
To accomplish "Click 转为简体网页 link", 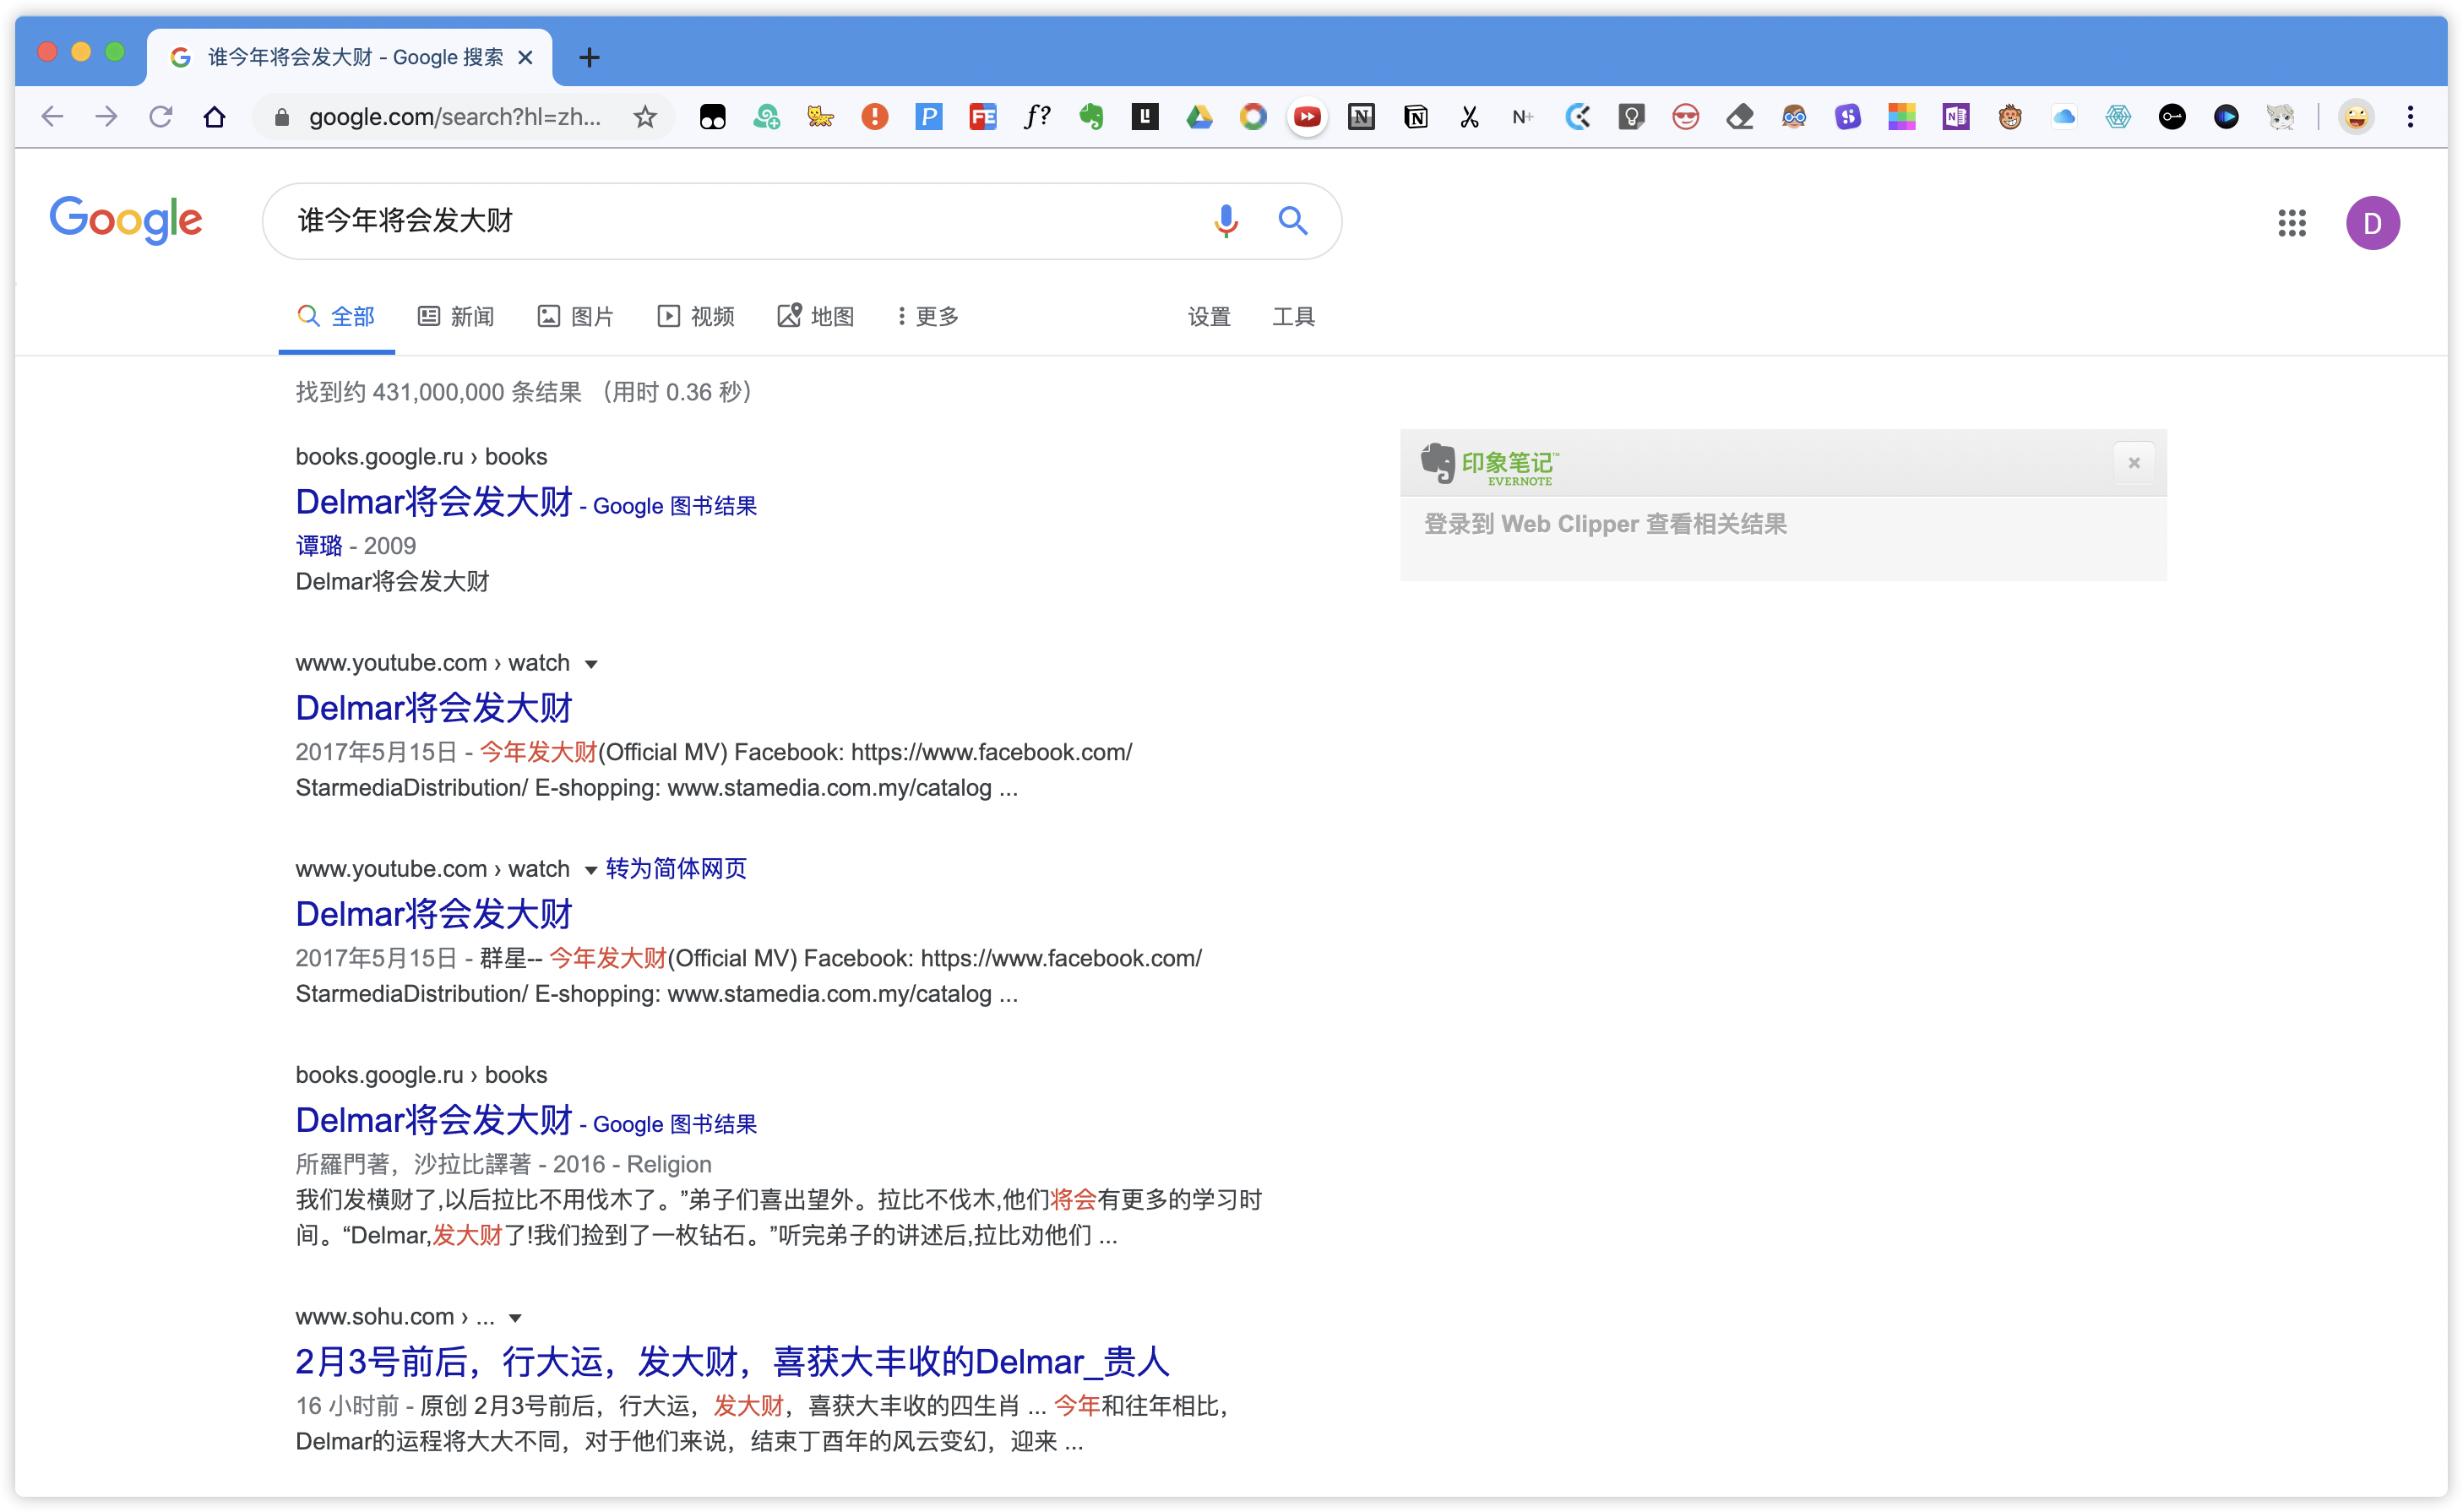I will 676,868.
